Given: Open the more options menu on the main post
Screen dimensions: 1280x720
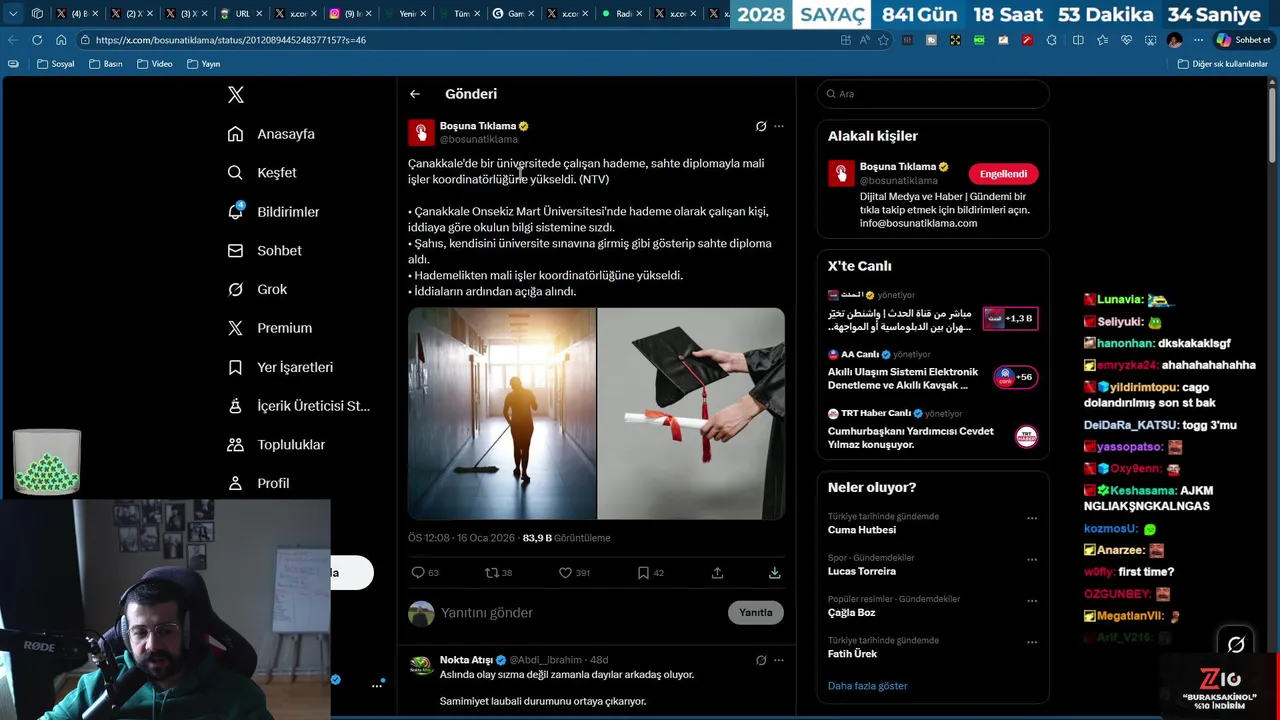Looking at the screenshot, I should click(x=779, y=126).
